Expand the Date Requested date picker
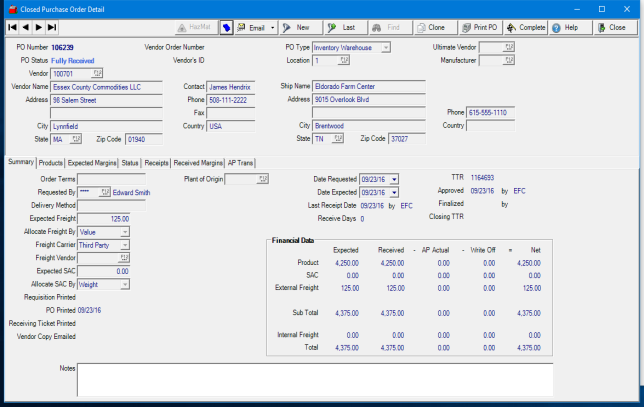This screenshot has width=644, height=407. pos(394,179)
